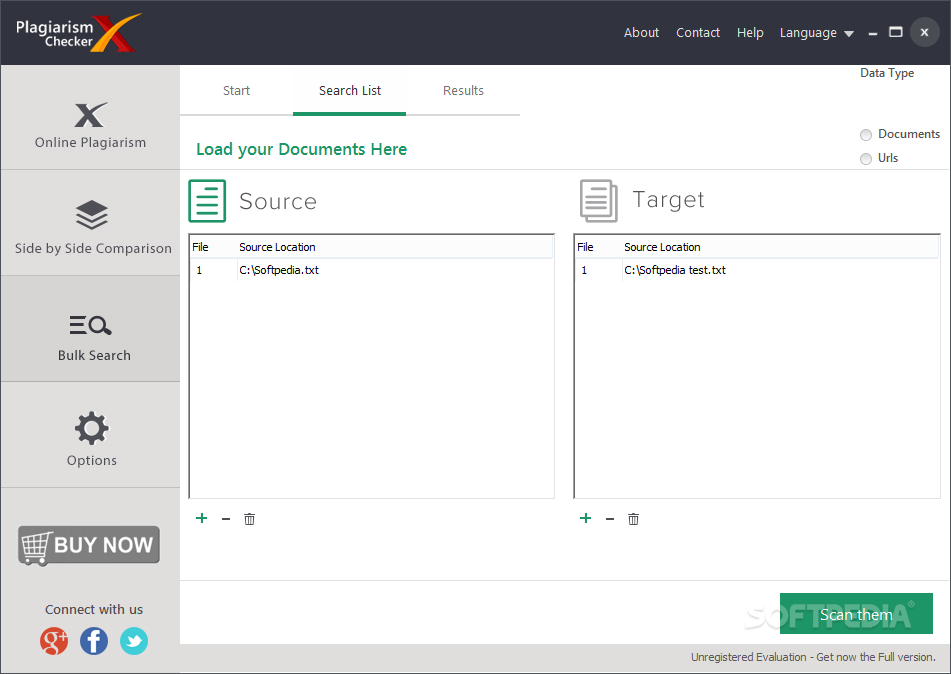This screenshot has height=674, width=951.
Task: Select Bulk Search sidebar item
Action: point(90,329)
